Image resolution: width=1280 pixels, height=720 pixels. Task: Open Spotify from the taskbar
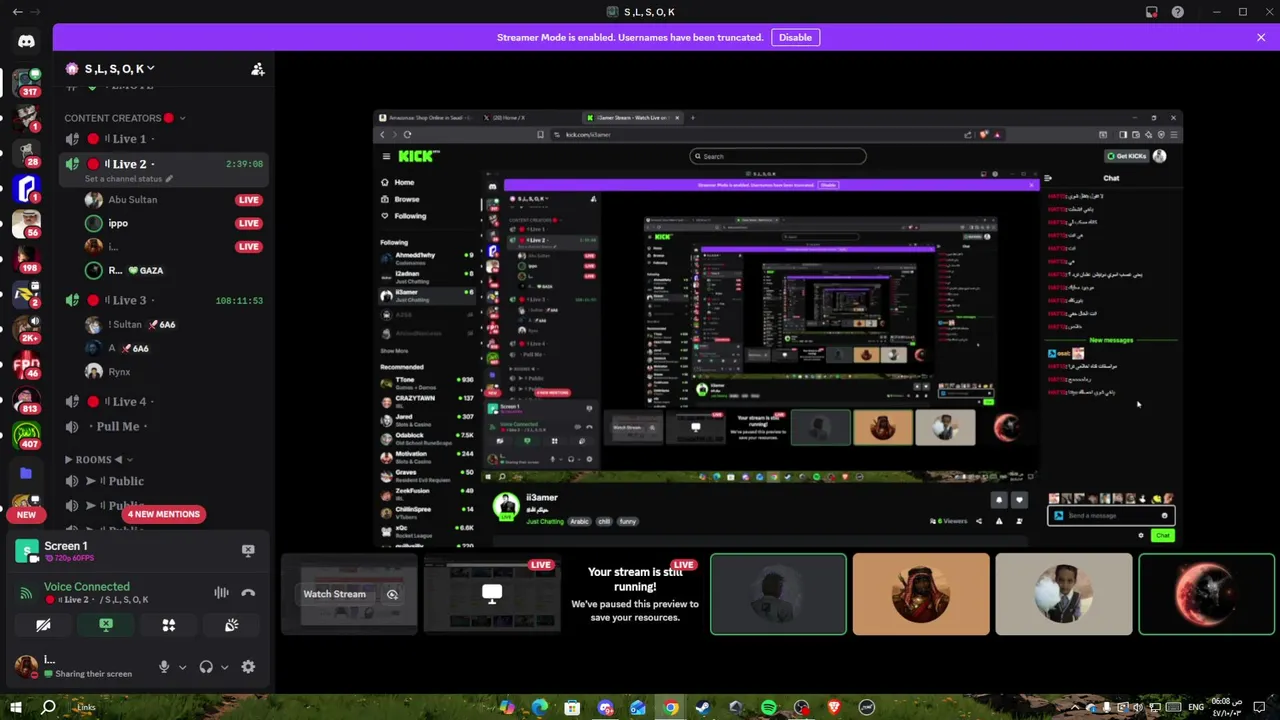coord(769,707)
